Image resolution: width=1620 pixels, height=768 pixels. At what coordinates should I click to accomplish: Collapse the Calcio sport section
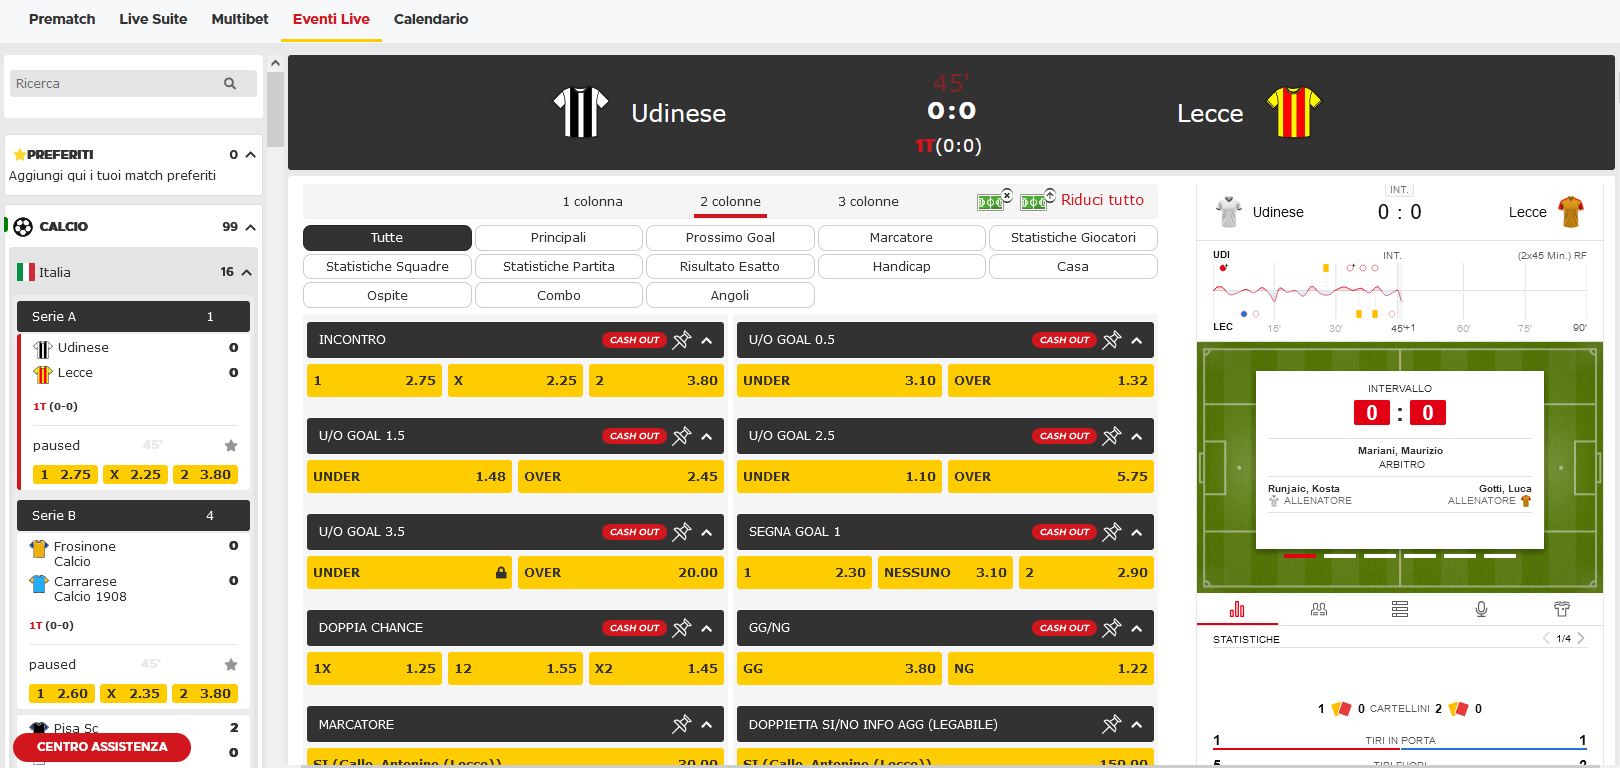coord(250,227)
